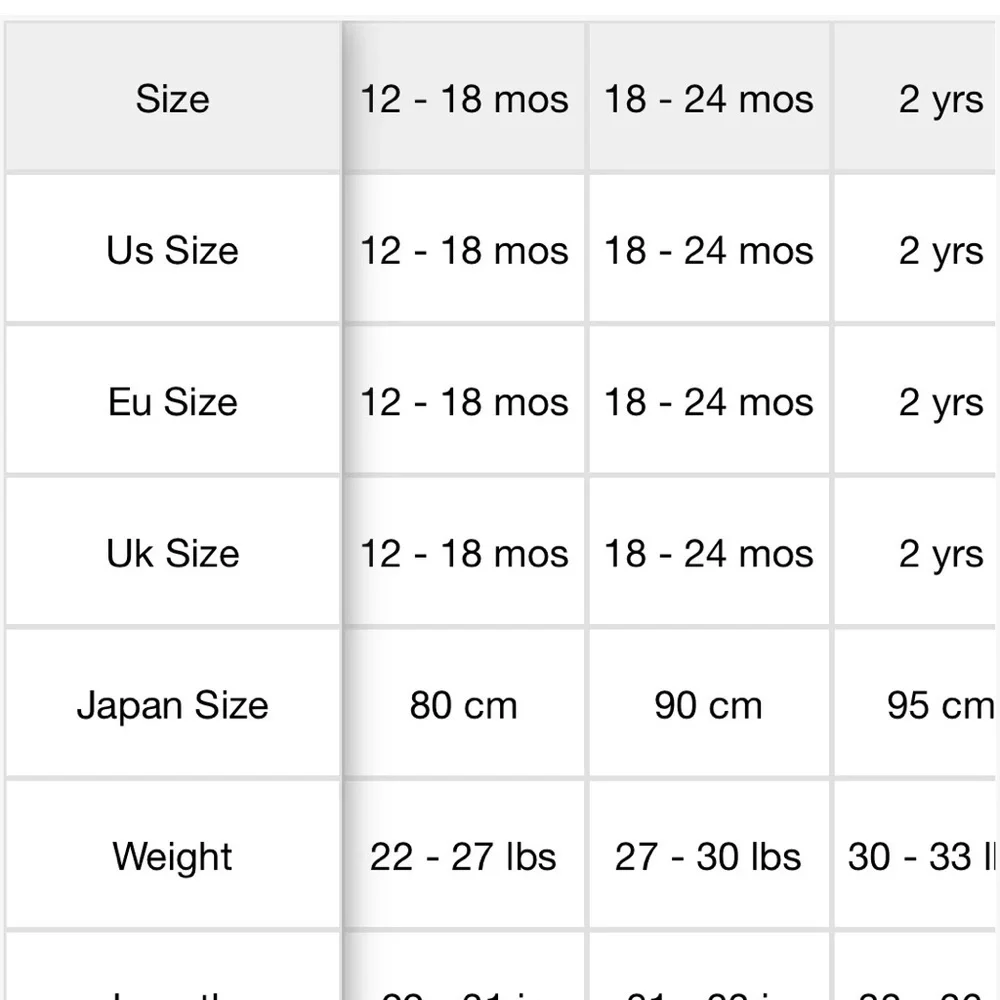Click the 27 - 30 lbs weight cell
1000x1000 pixels.
tap(709, 855)
